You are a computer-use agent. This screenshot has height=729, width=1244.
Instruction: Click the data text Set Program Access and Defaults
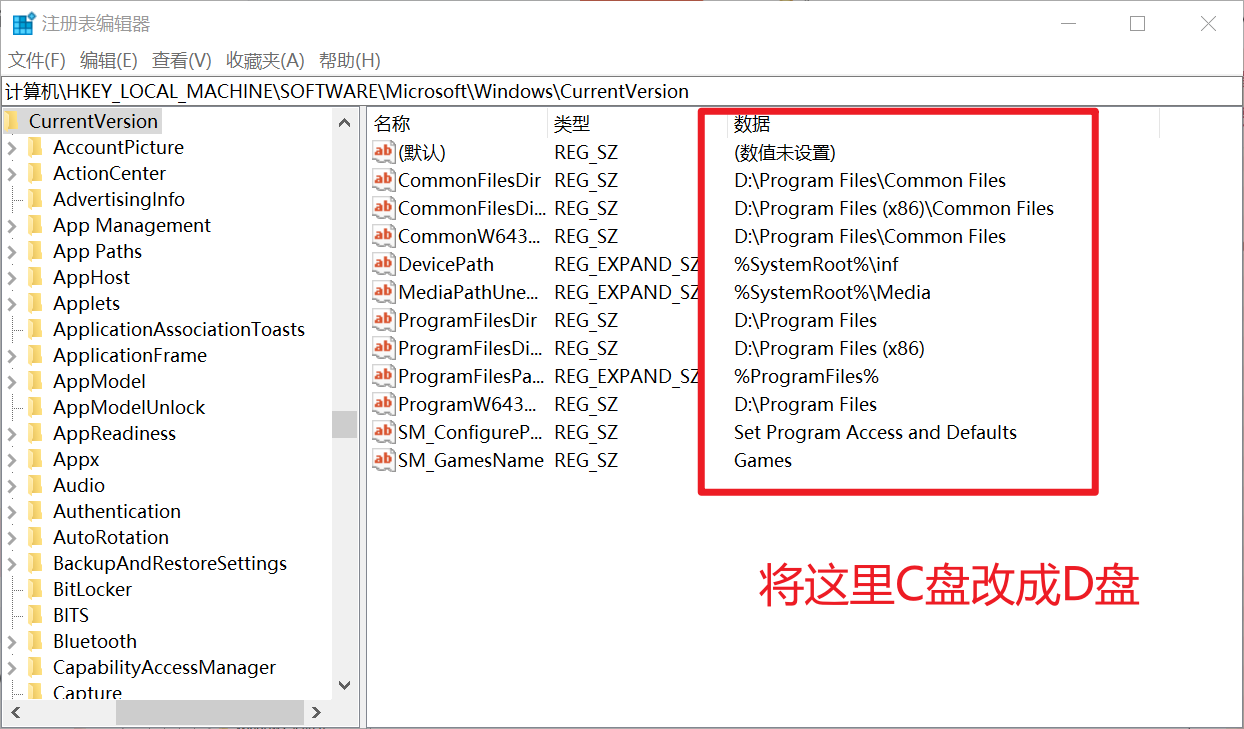[x=875, y=432]
